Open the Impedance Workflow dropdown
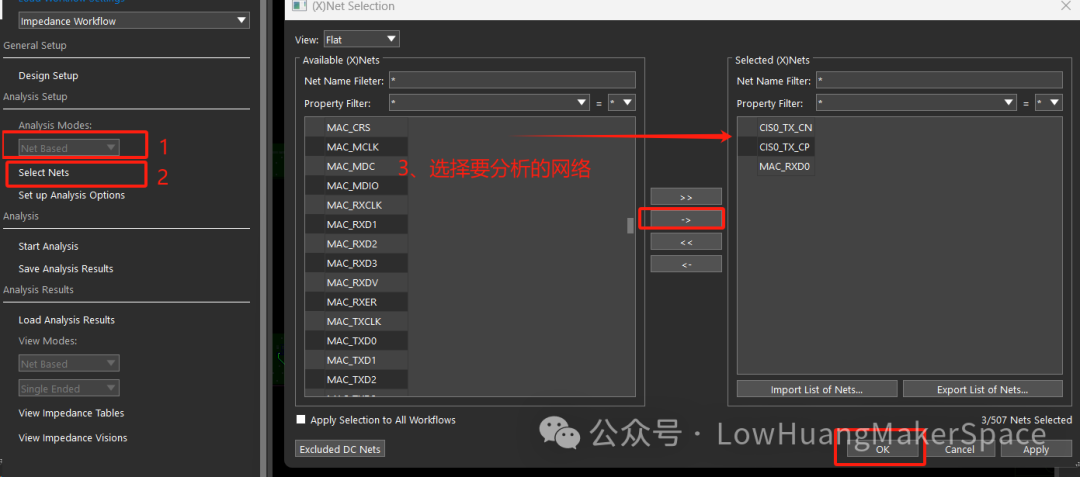 (x=133, y=21)
